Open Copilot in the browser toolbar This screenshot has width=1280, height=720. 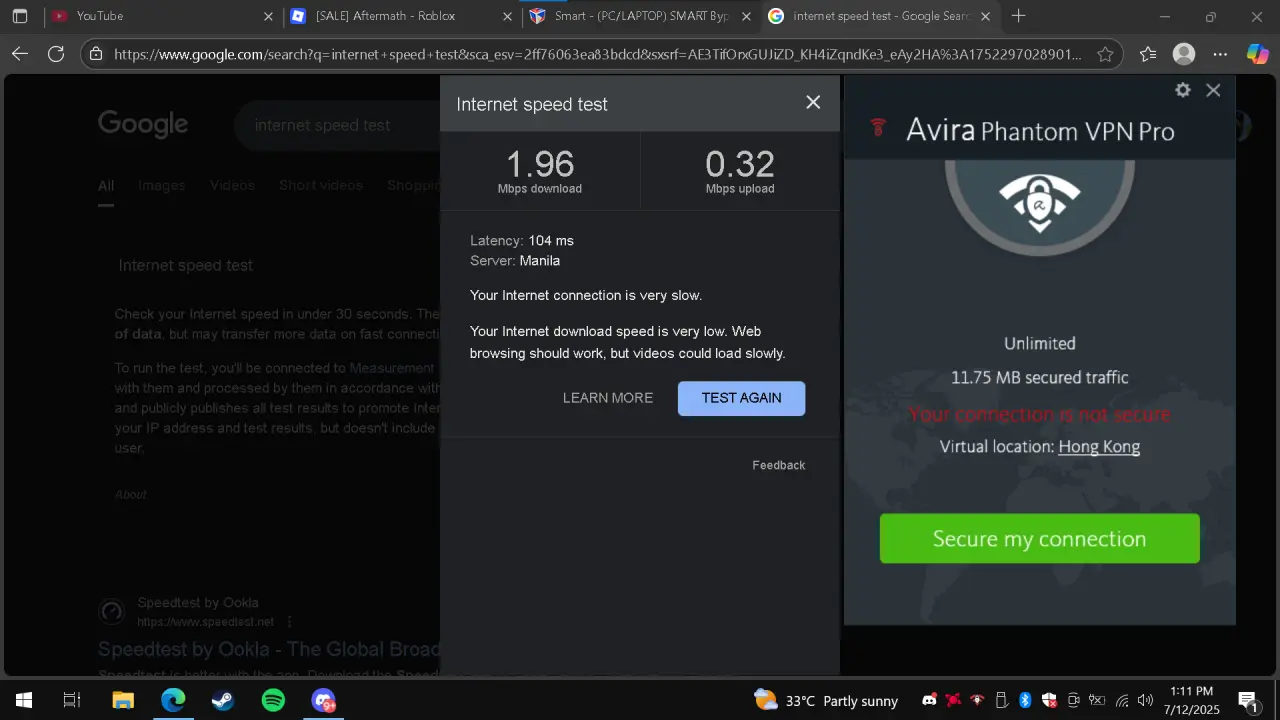click(x=1257, y=54)
